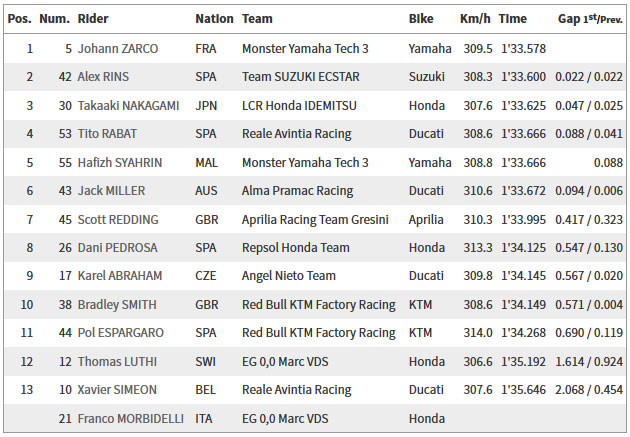Click Dani PEDROSA rider name
630x437 pixels.
[117, 248]
